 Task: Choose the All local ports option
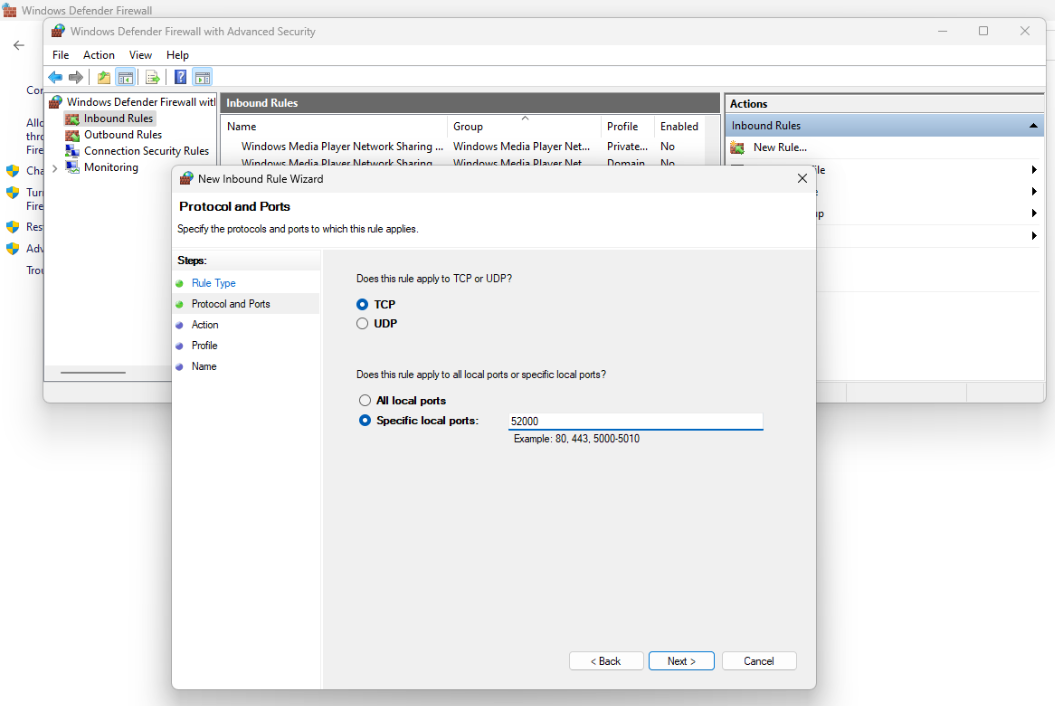coord(365,401)
